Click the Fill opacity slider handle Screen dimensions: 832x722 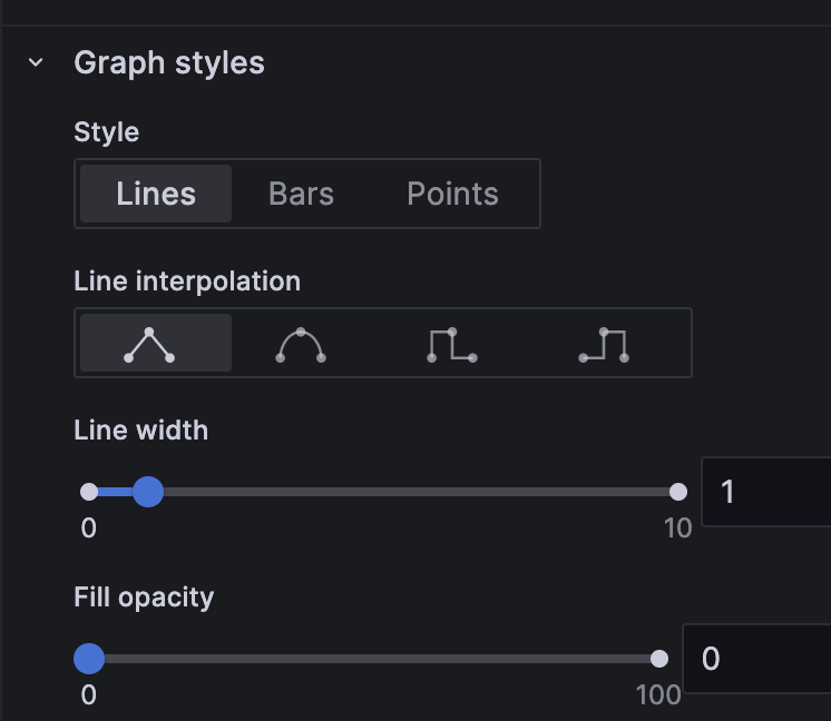pyautogui.click(x=89, y=659)
